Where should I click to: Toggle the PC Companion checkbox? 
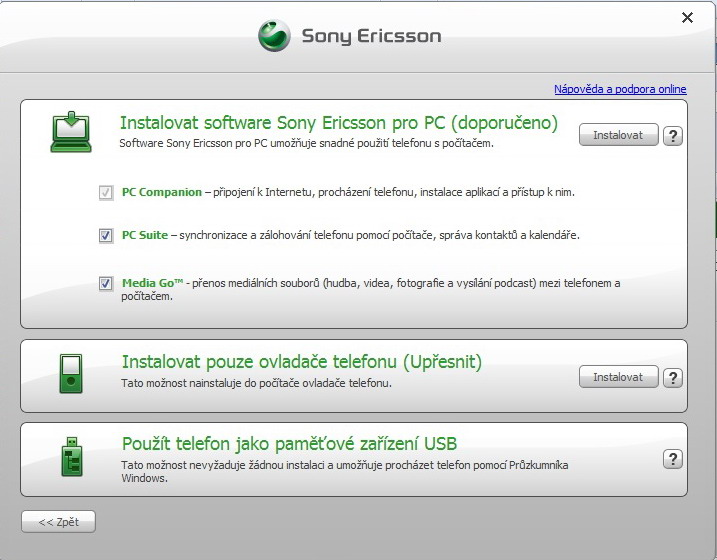(x=106, y=192)
